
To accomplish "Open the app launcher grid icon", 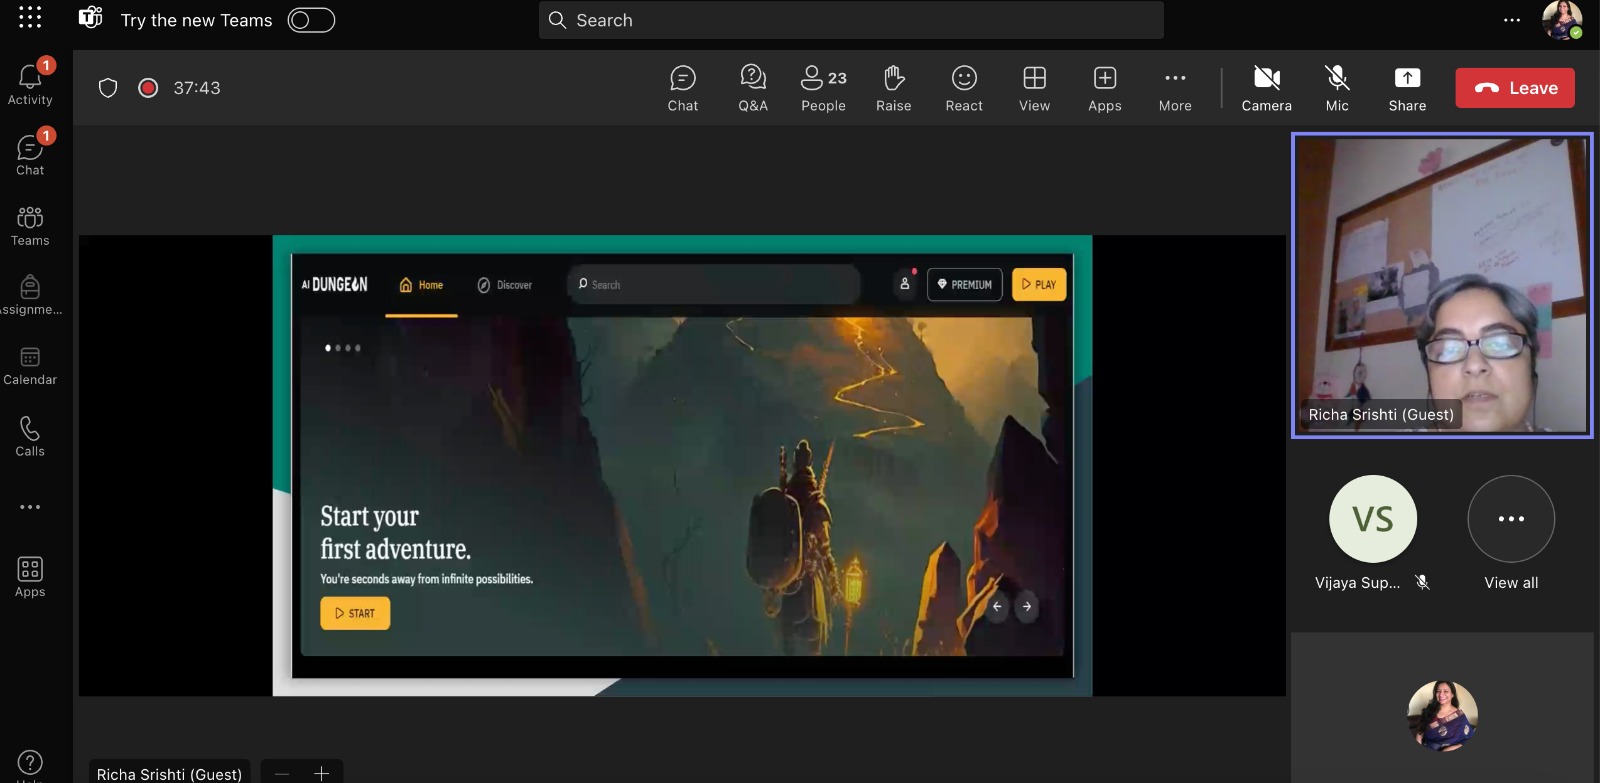I will (x=30, y=17).
